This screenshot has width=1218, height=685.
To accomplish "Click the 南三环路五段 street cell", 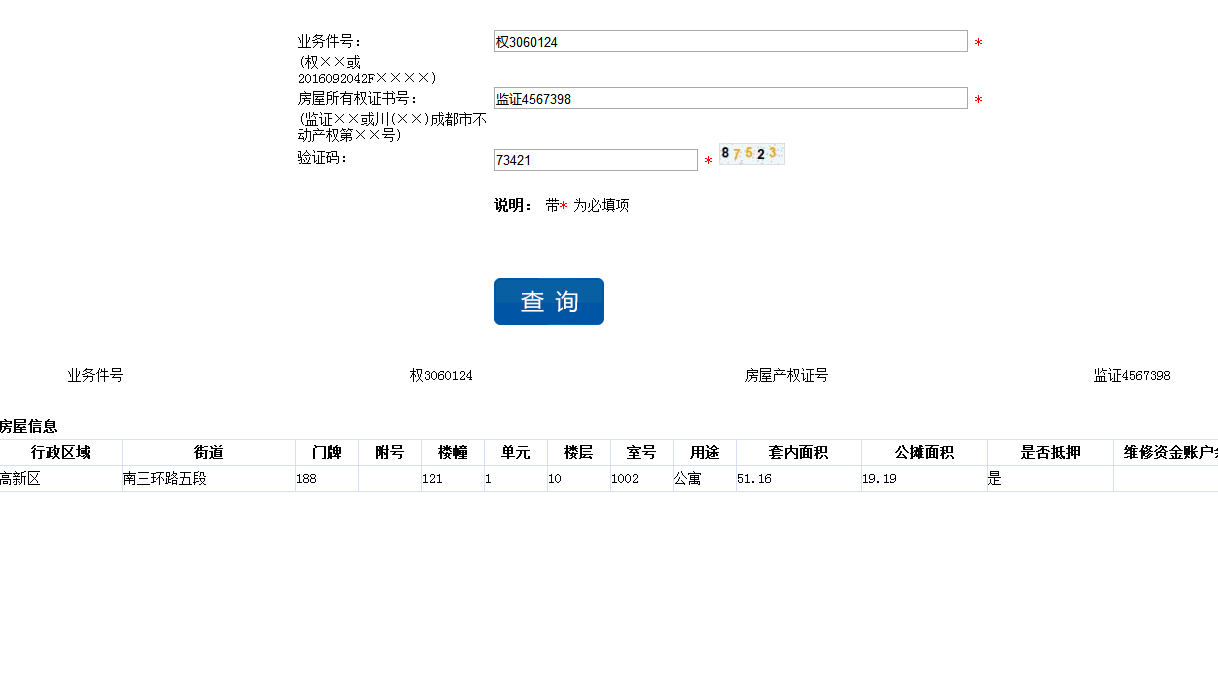I will (x=208, y=479).
